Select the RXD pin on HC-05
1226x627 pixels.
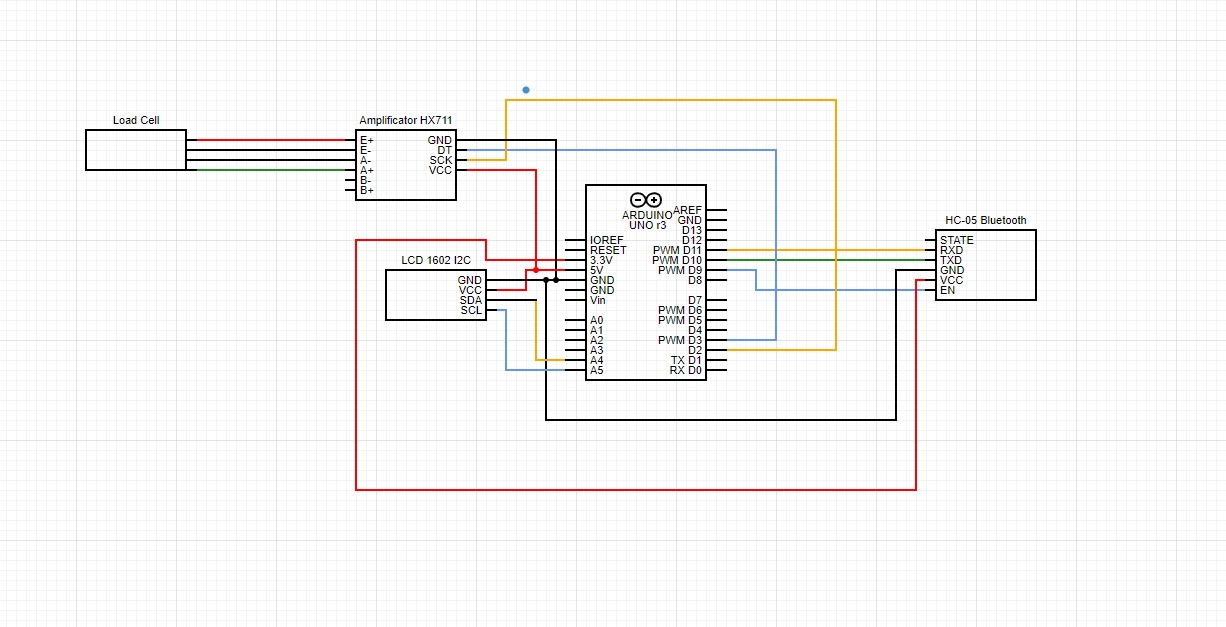point(951,250)
